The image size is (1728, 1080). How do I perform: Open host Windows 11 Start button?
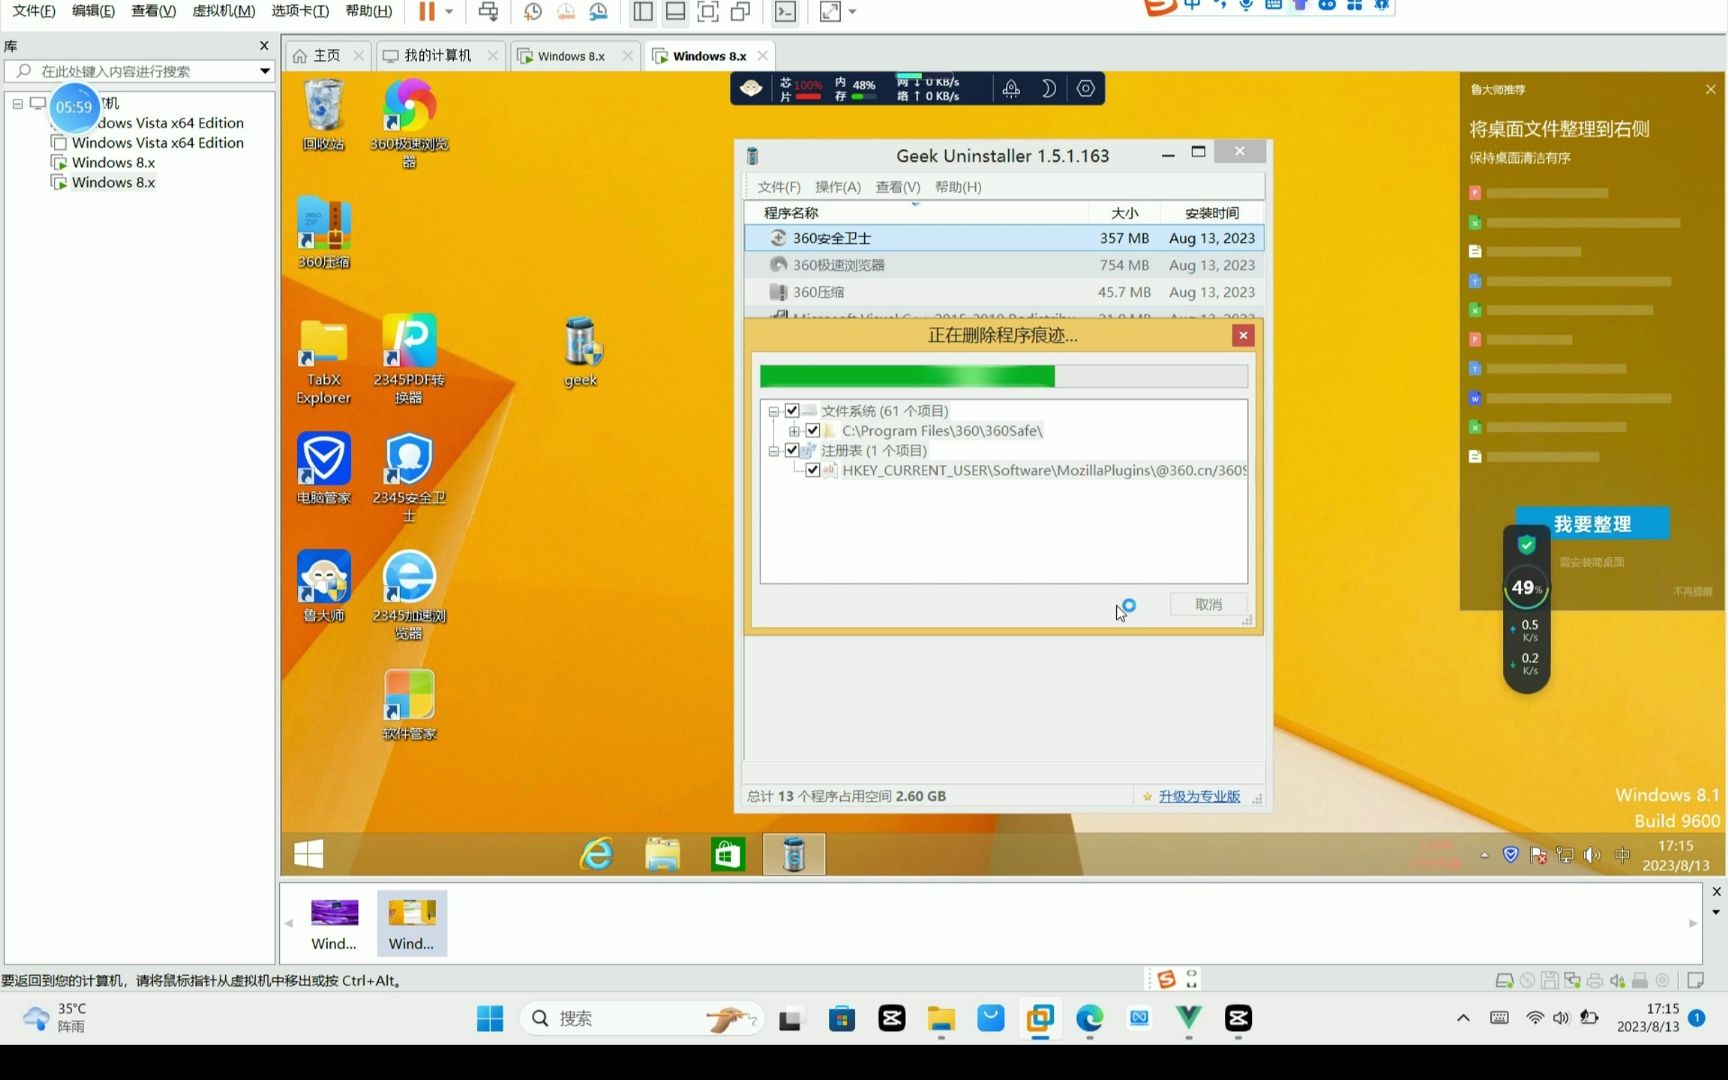490,1018
